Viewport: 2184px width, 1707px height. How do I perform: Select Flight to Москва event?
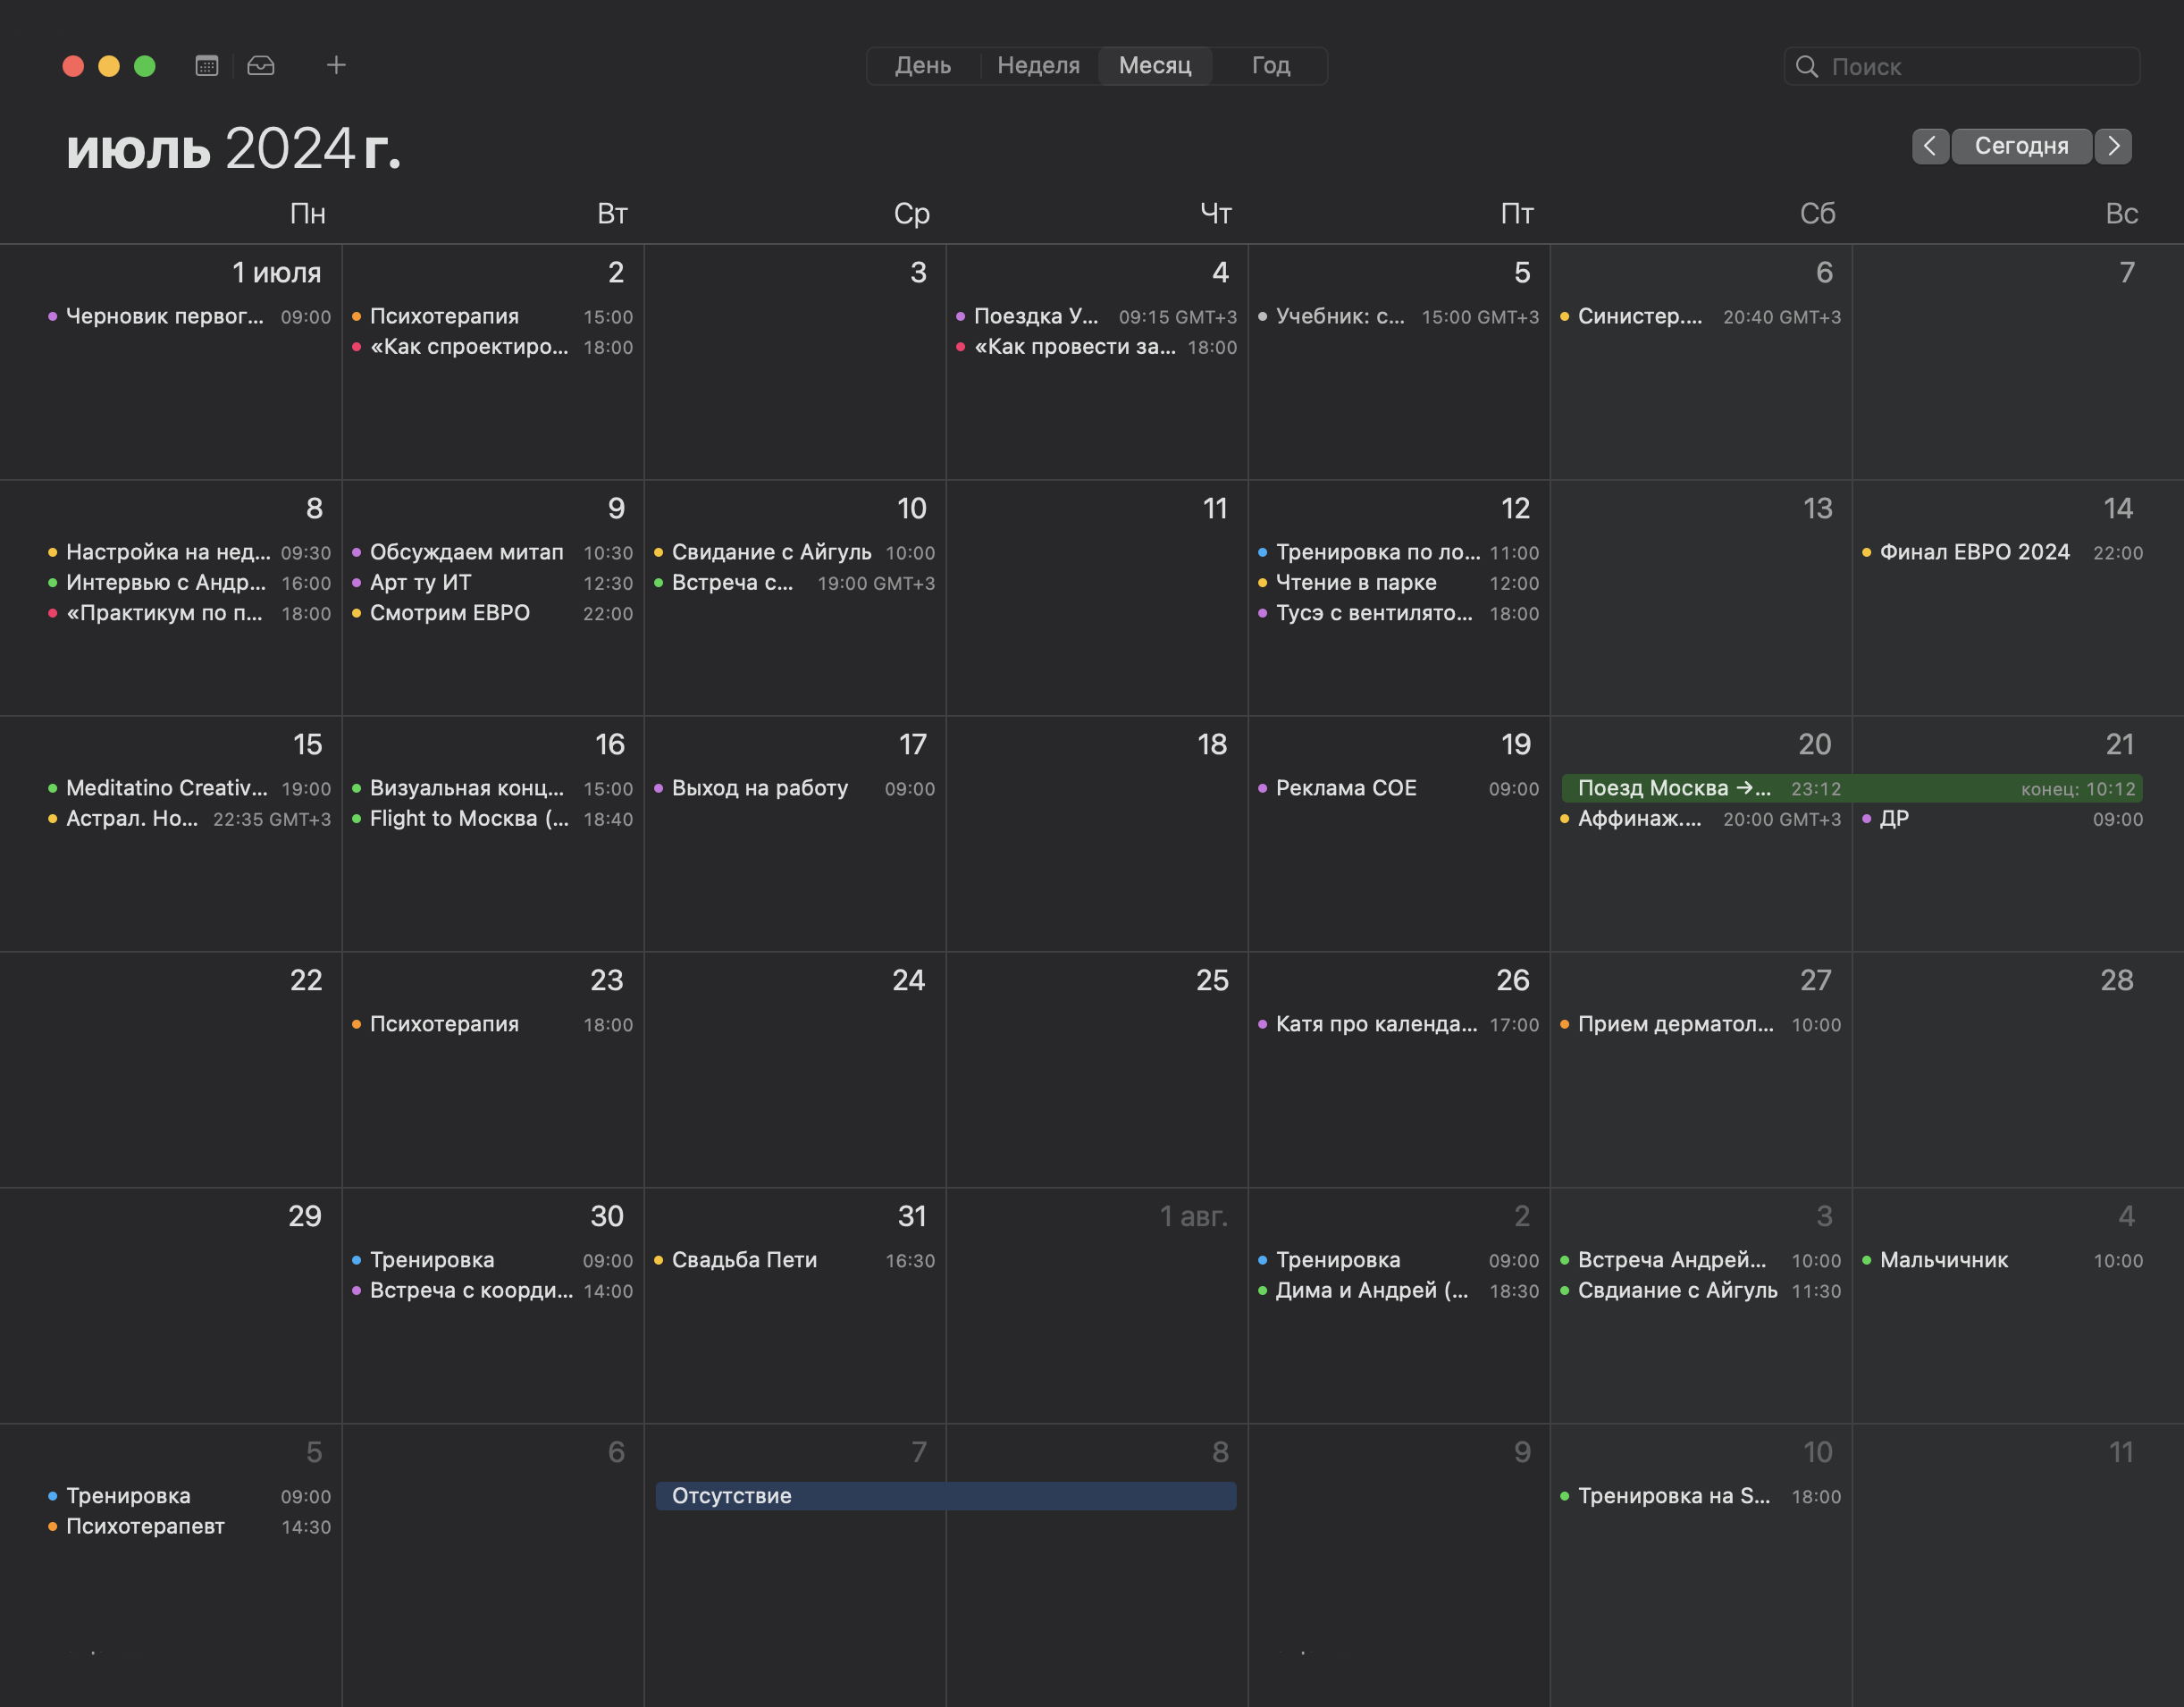(x=492, y=819)
